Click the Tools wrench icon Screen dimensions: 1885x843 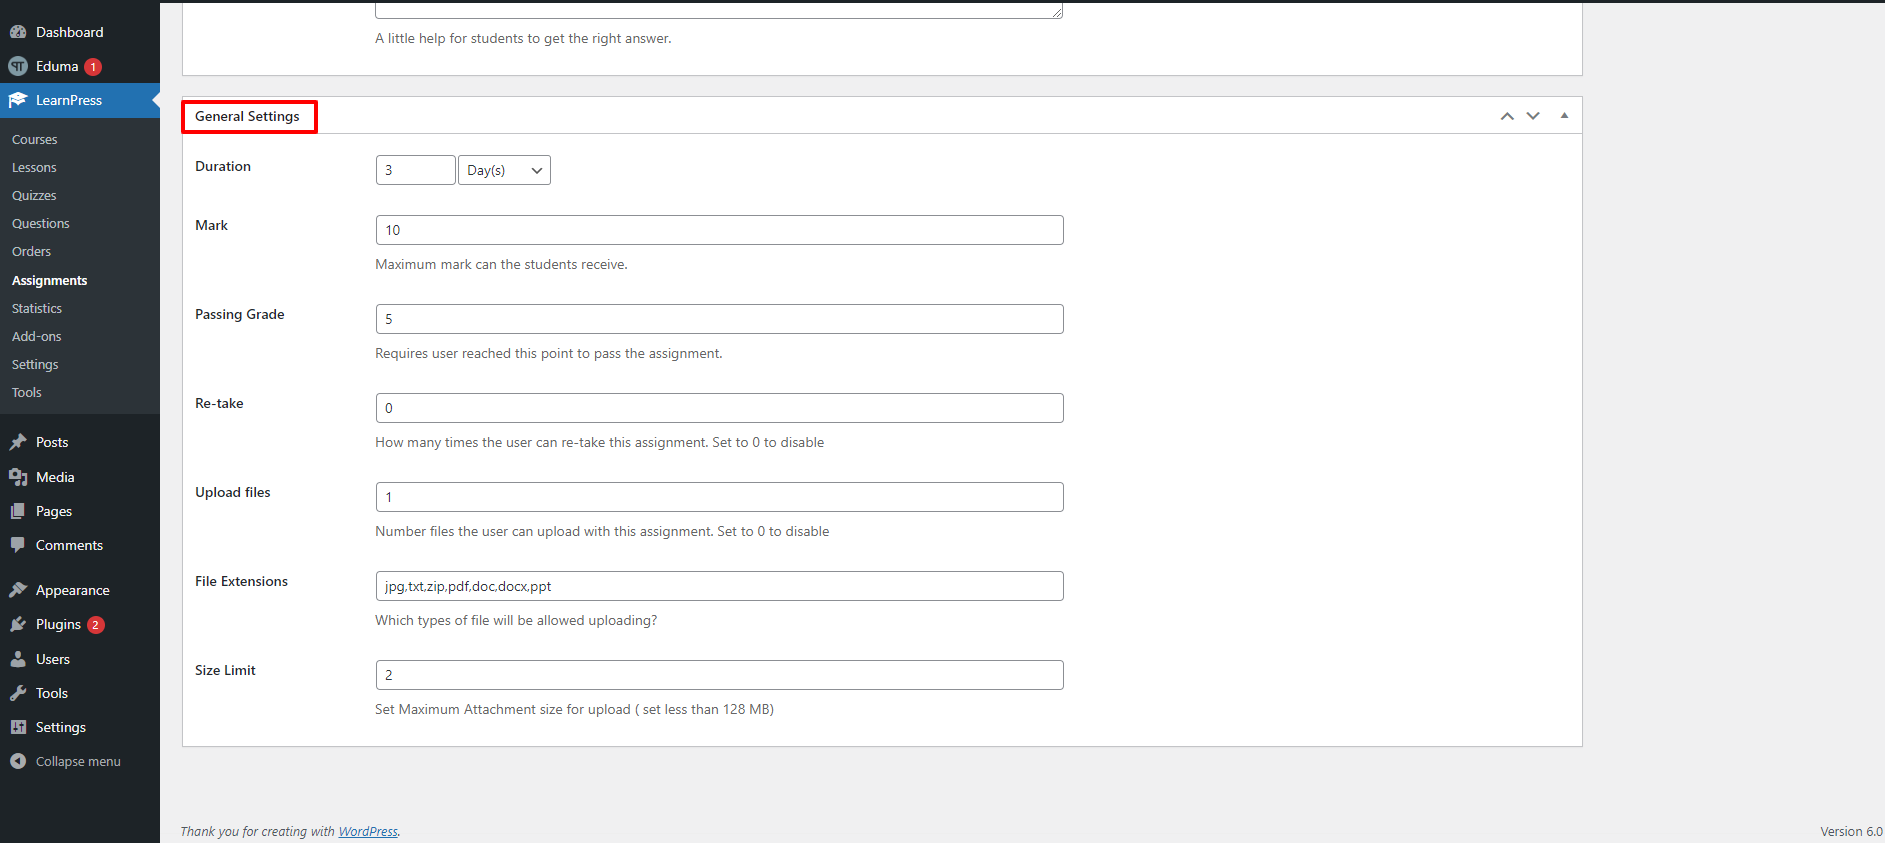18,693
